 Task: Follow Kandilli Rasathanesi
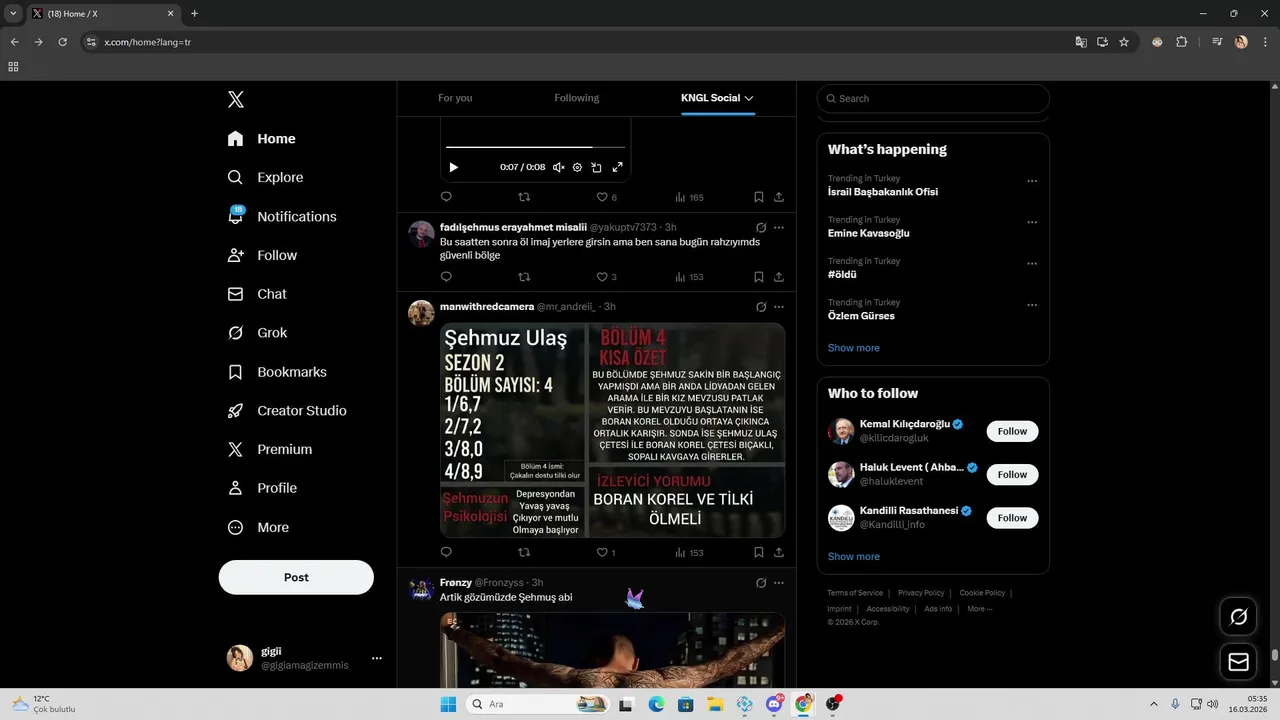1012,518
